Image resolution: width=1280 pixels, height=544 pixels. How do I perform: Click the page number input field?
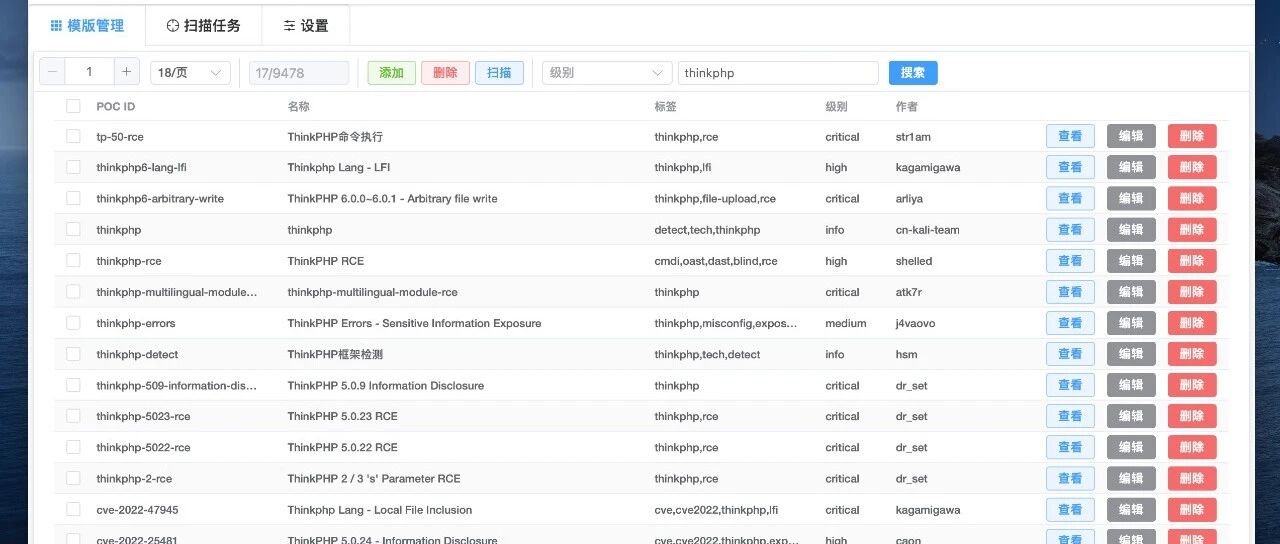tap(89, 72)
